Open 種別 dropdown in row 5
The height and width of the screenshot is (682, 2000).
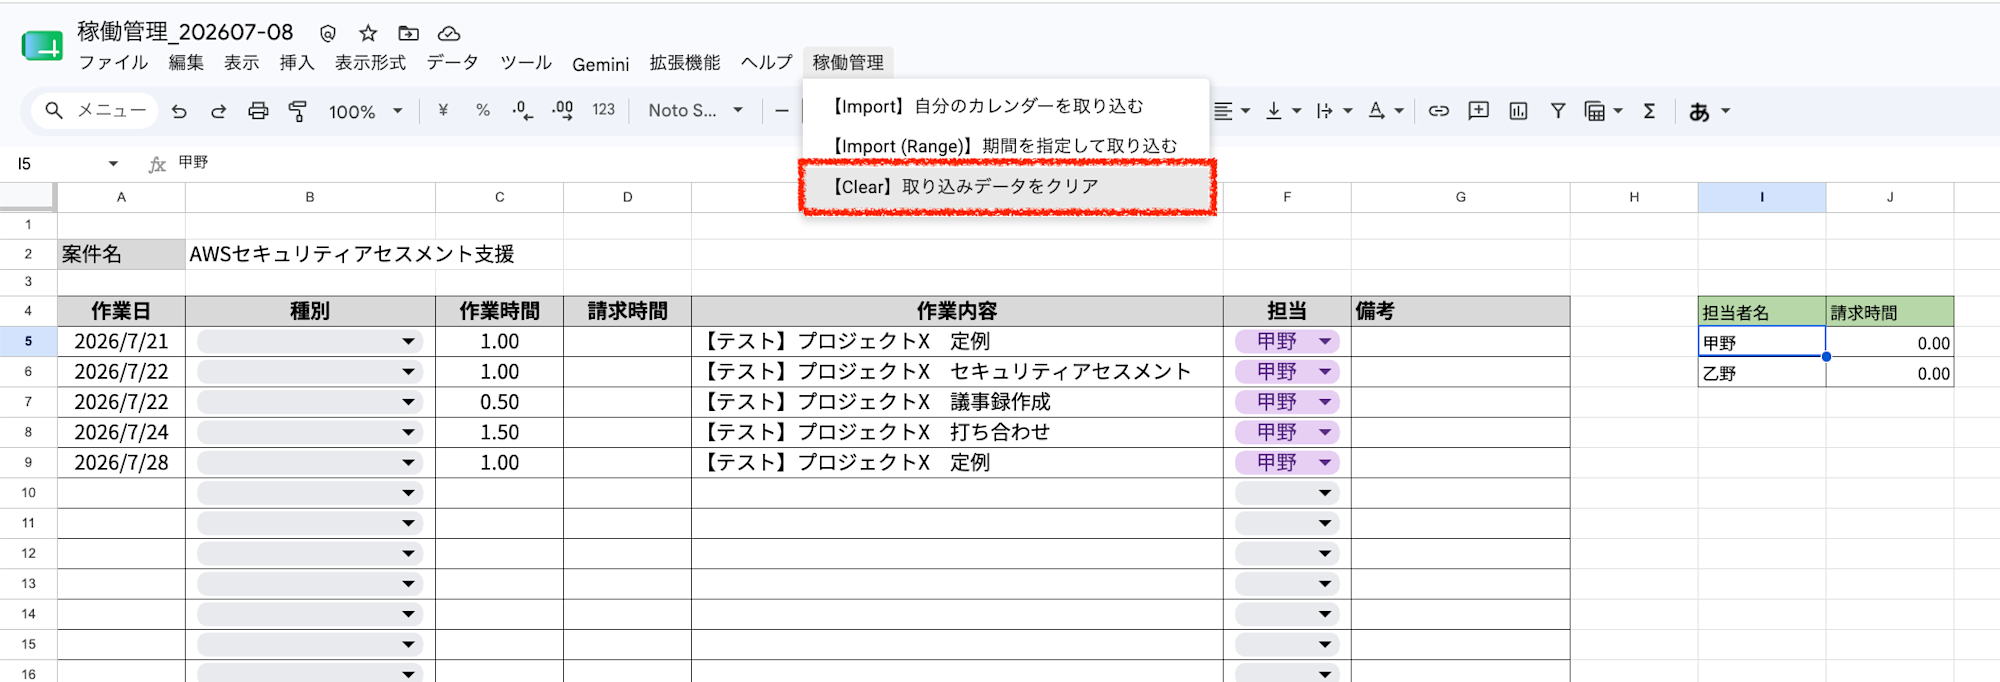(x=309, y=342)
